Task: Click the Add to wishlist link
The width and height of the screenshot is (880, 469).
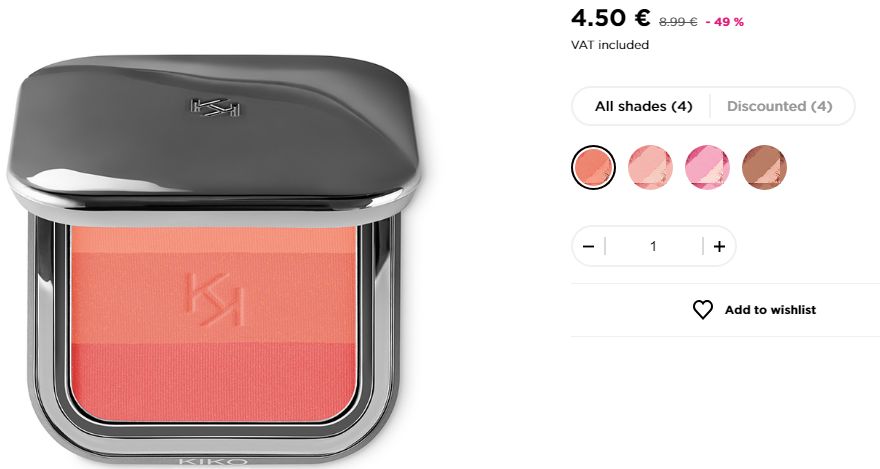Action: click(770, 310)
